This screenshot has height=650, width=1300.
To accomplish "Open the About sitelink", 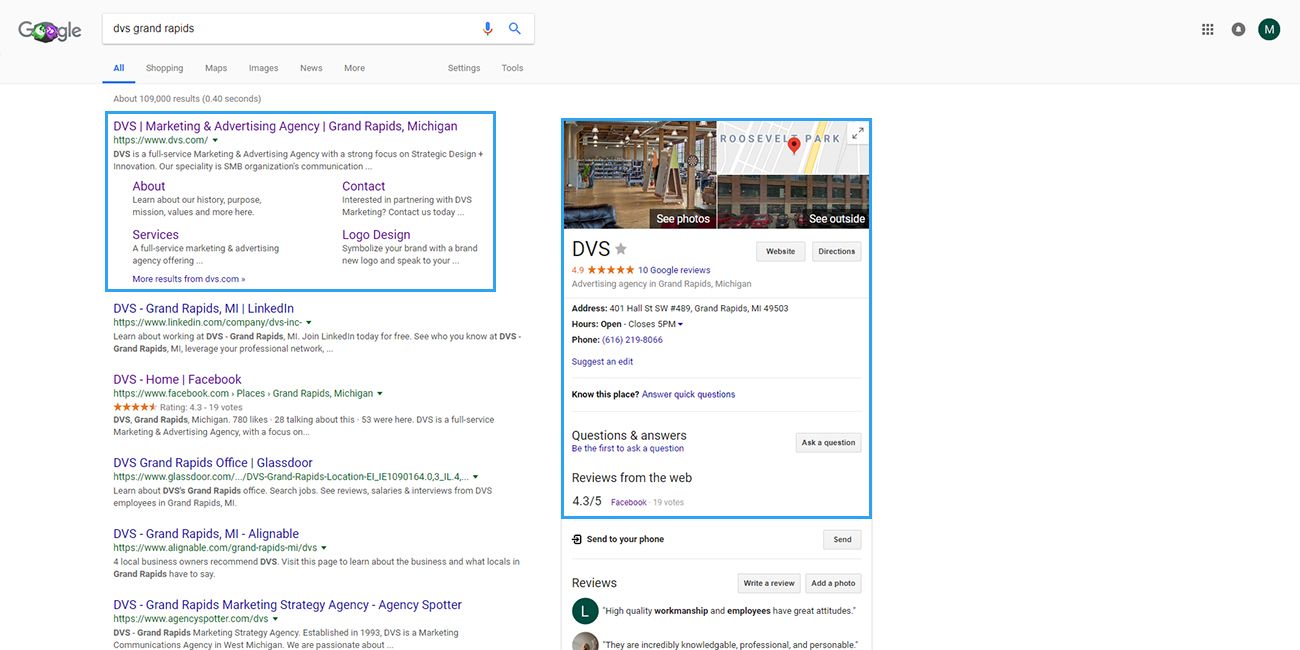I will point(149,186).
